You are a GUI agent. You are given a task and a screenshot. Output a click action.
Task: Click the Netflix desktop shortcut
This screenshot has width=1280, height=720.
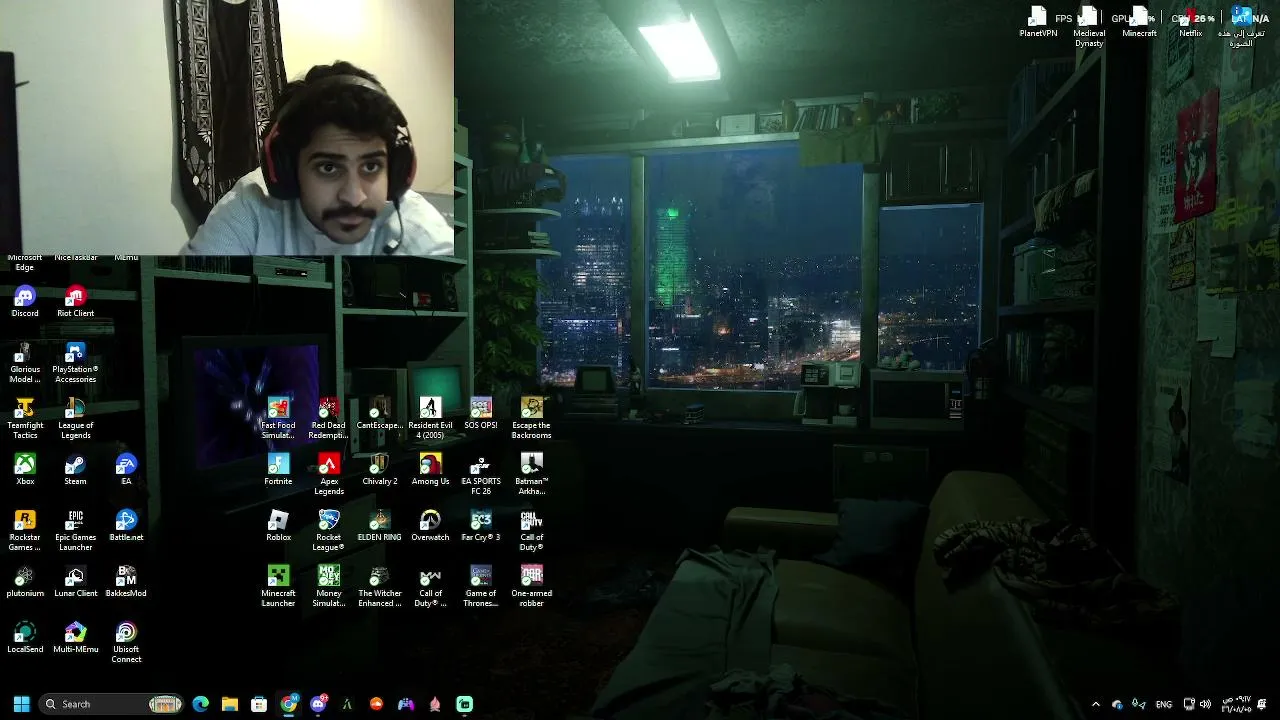pyautogui.click(x=1190, y=23)
